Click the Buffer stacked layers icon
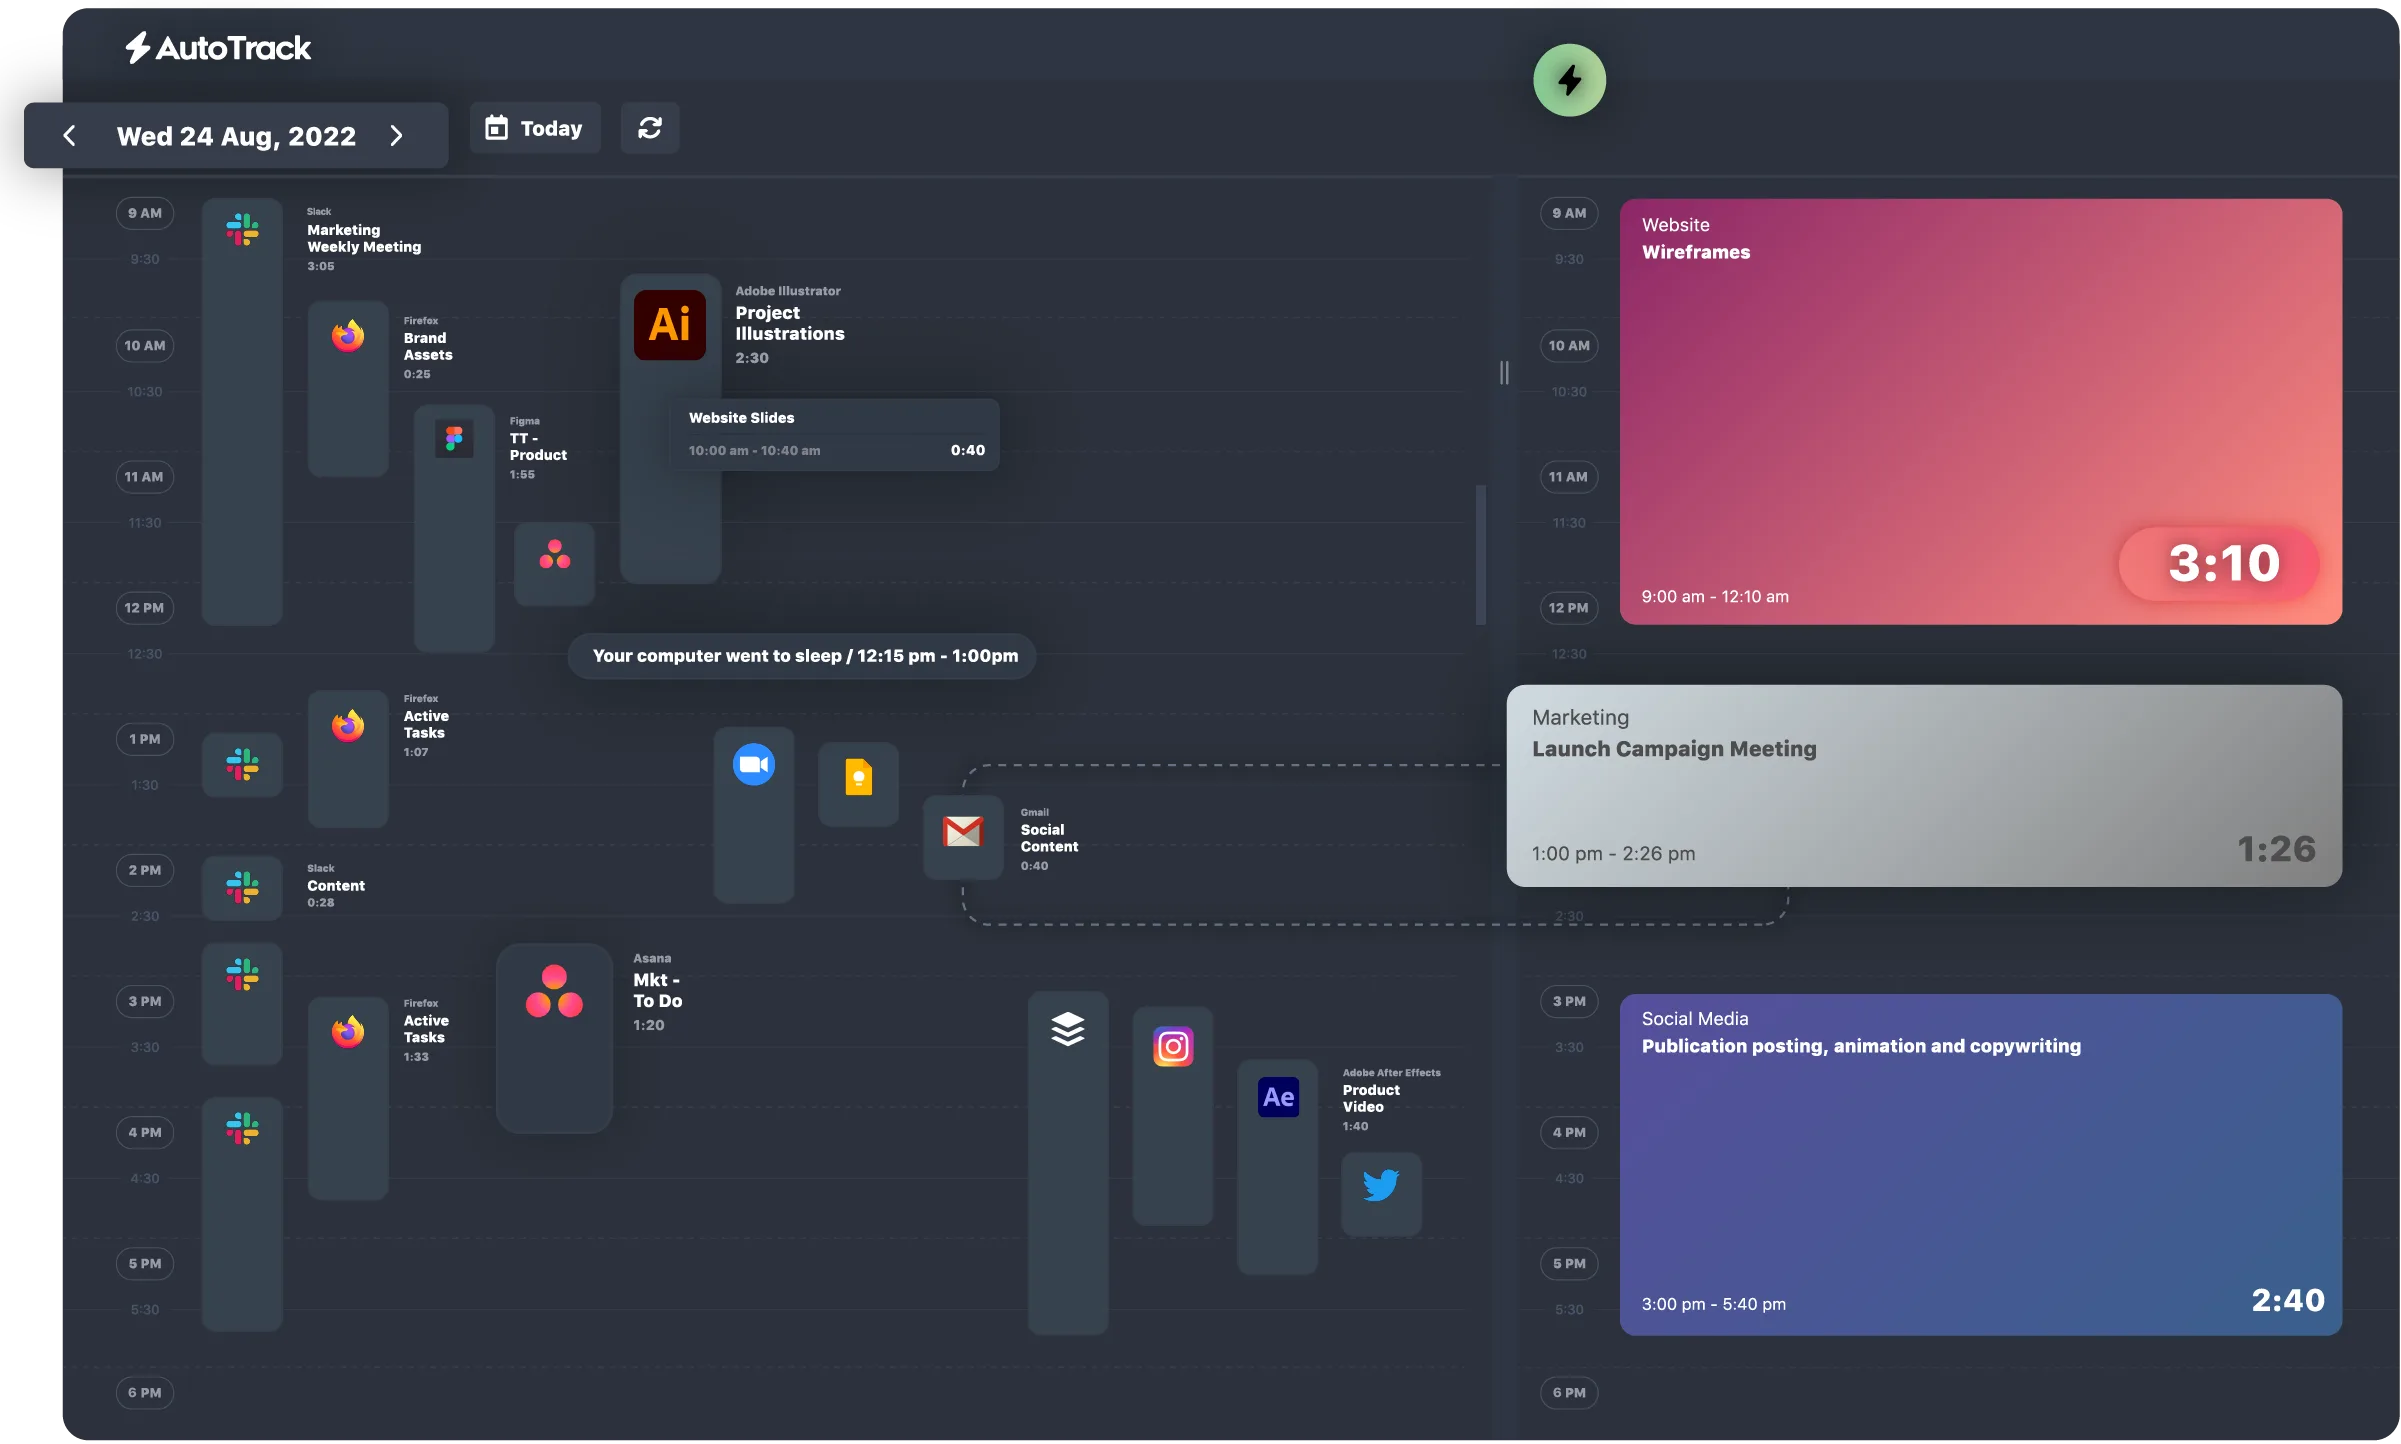Viewport: 2401px width, 1444px height. click(1068, 1029)
